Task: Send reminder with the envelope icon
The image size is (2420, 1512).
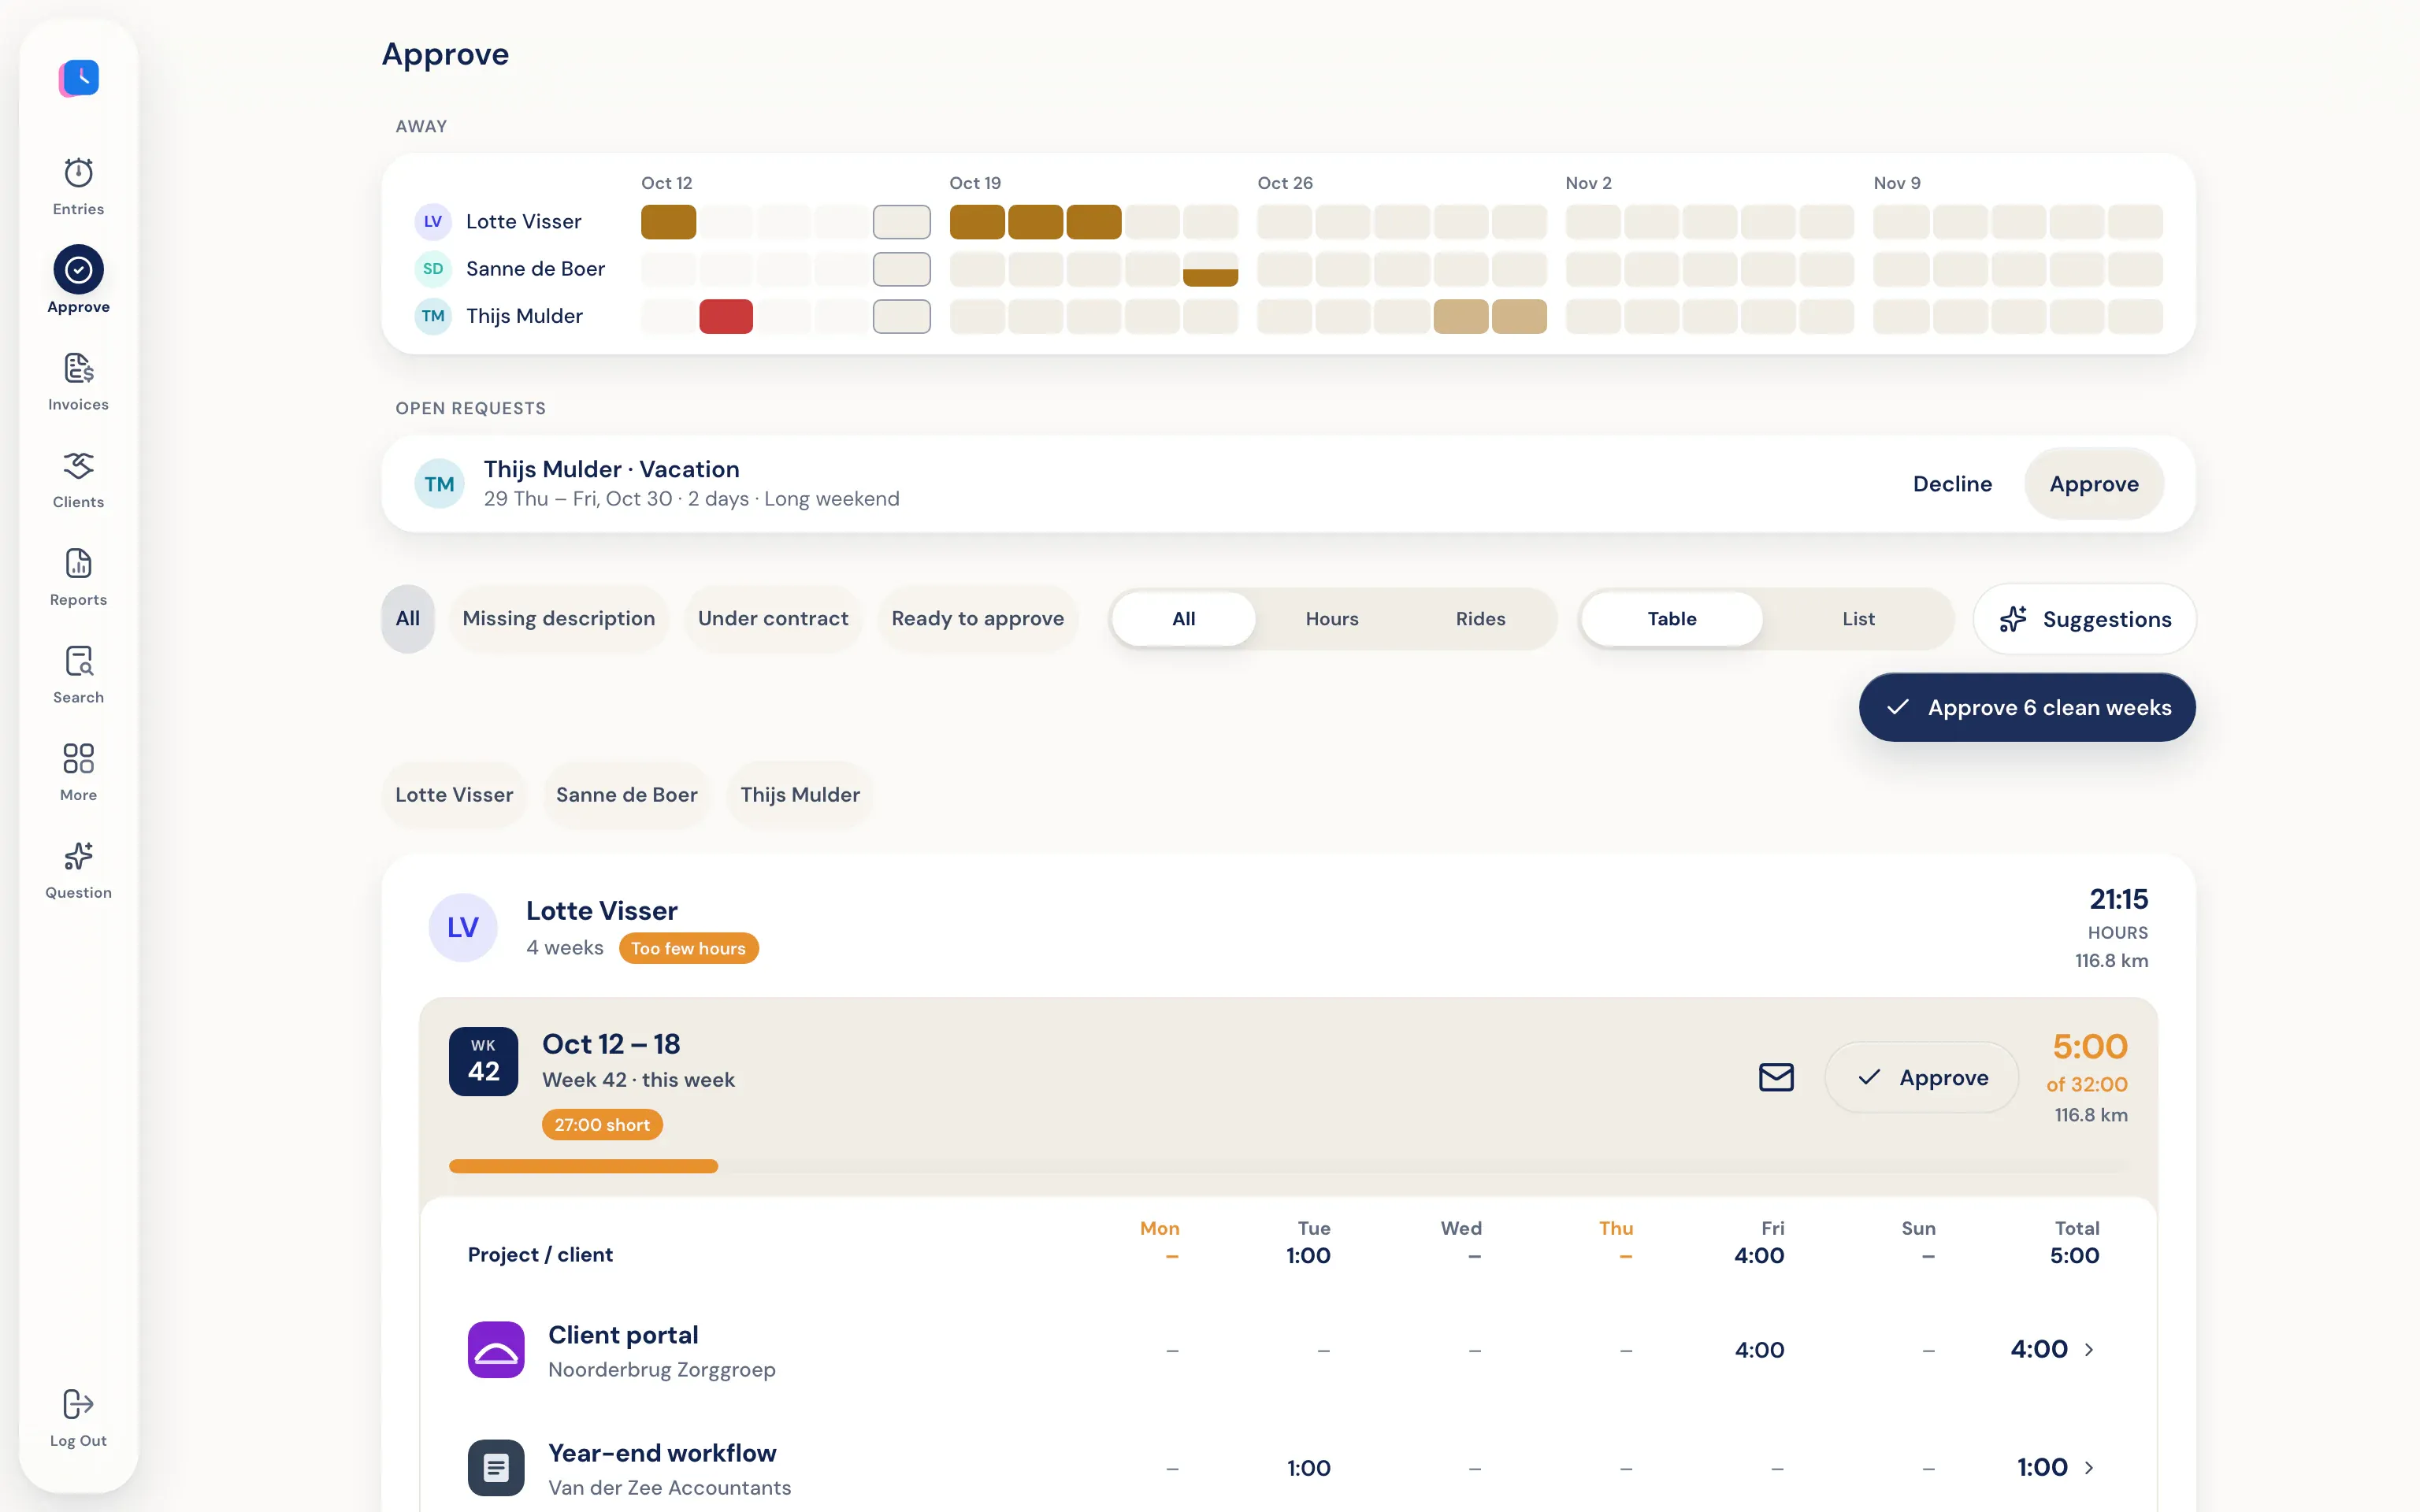Action: tap(1776, 1077)
